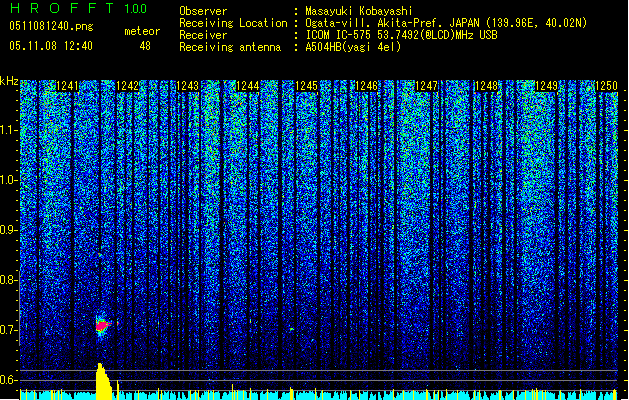The height and width of the screenshot is (400, 629).
Task: Click the antenna value A504HB(yagi 4el)
Action: pyautogui.click(x=353, y=47)
